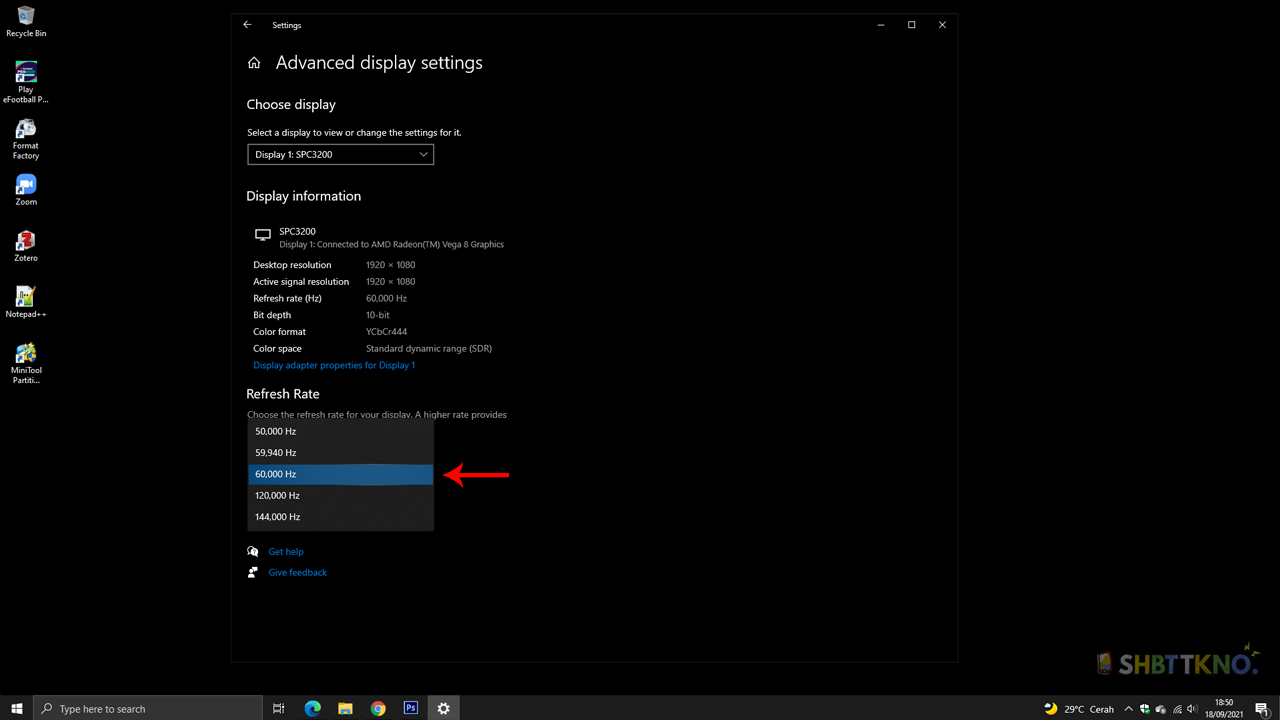
Task: Open Windows Security from the tray
Action: tap(1144, 708)
